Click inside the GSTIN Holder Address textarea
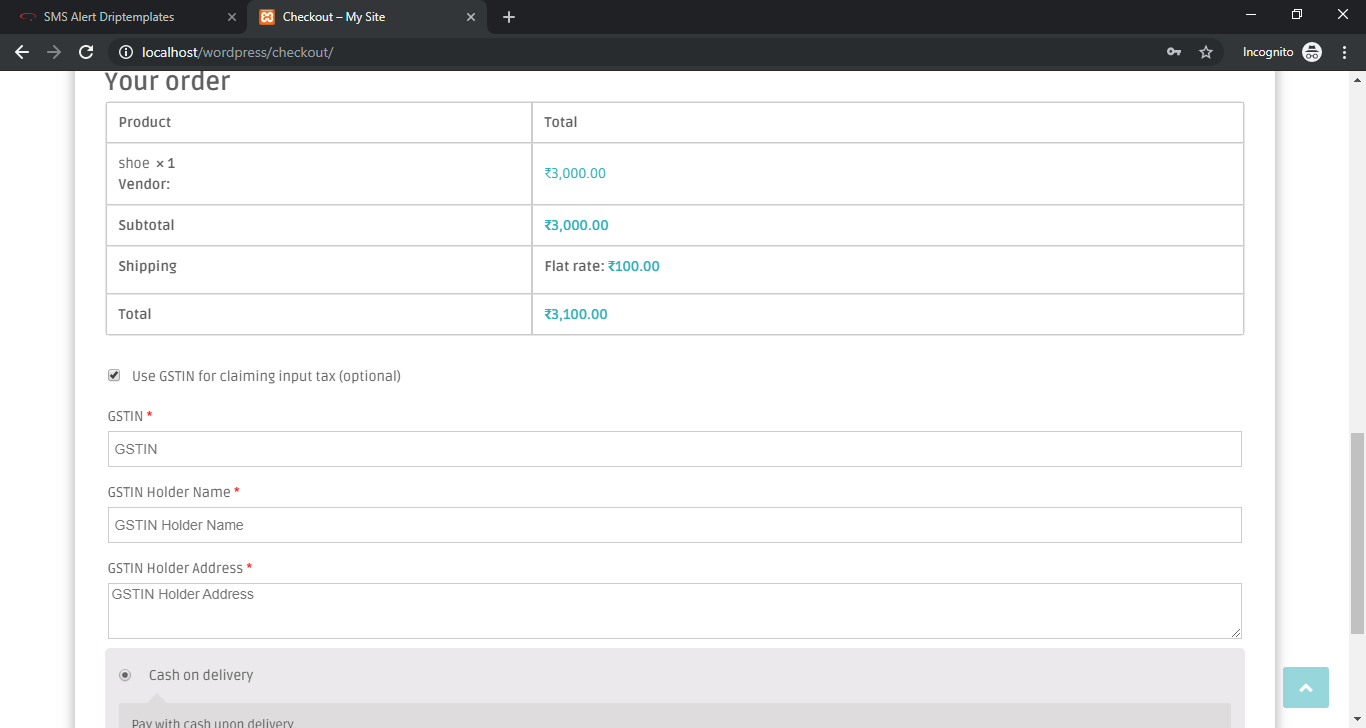 pyautogui.click(x=674, y=611)
